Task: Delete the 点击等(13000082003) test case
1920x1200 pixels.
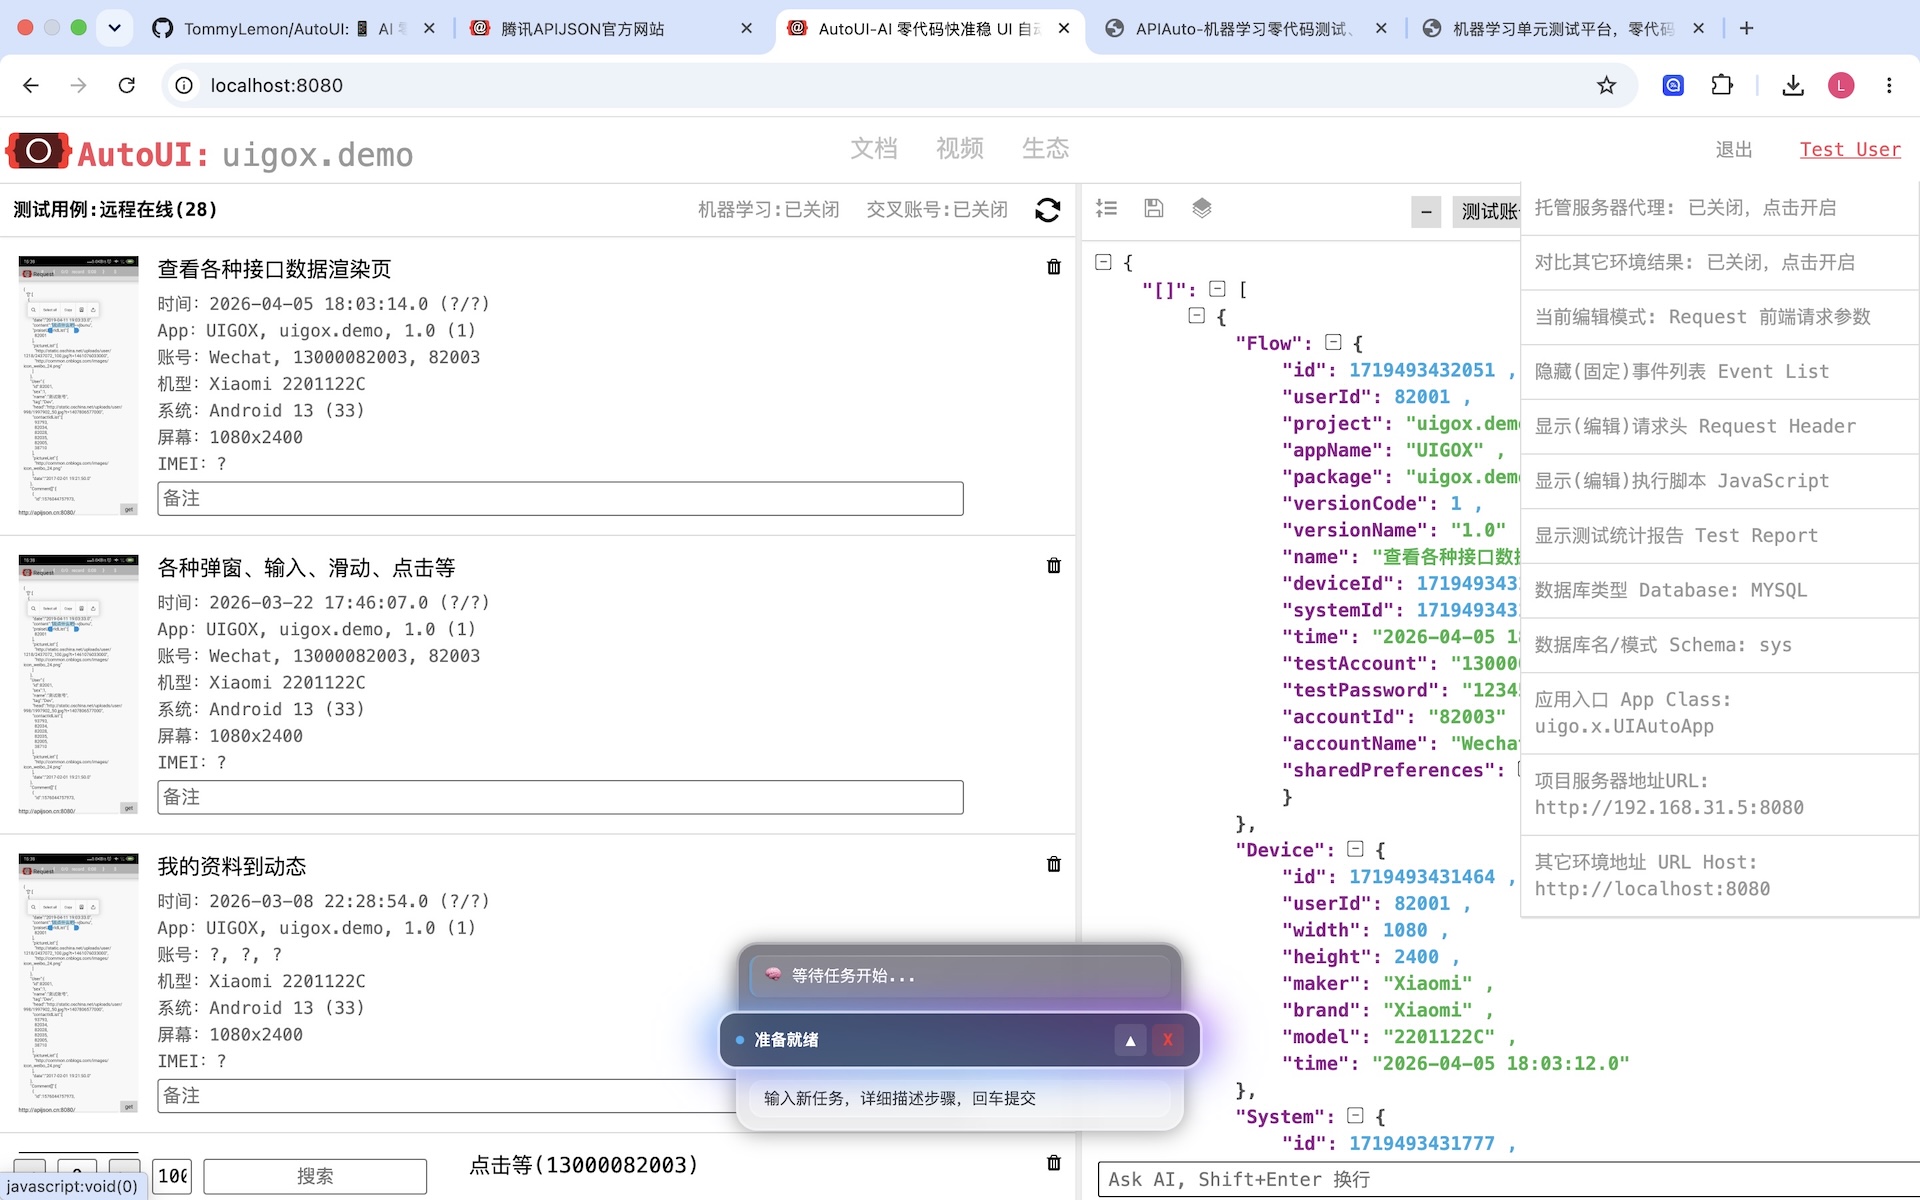Action: pyautogui.click(x=1053, y=1163)
